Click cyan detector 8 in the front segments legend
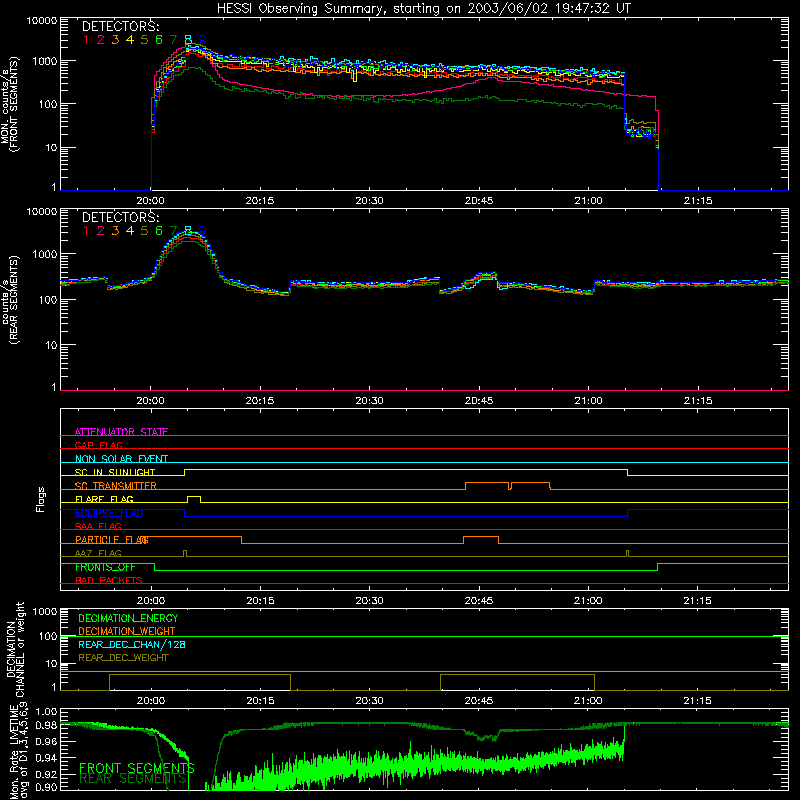 (x=188, y=40)
